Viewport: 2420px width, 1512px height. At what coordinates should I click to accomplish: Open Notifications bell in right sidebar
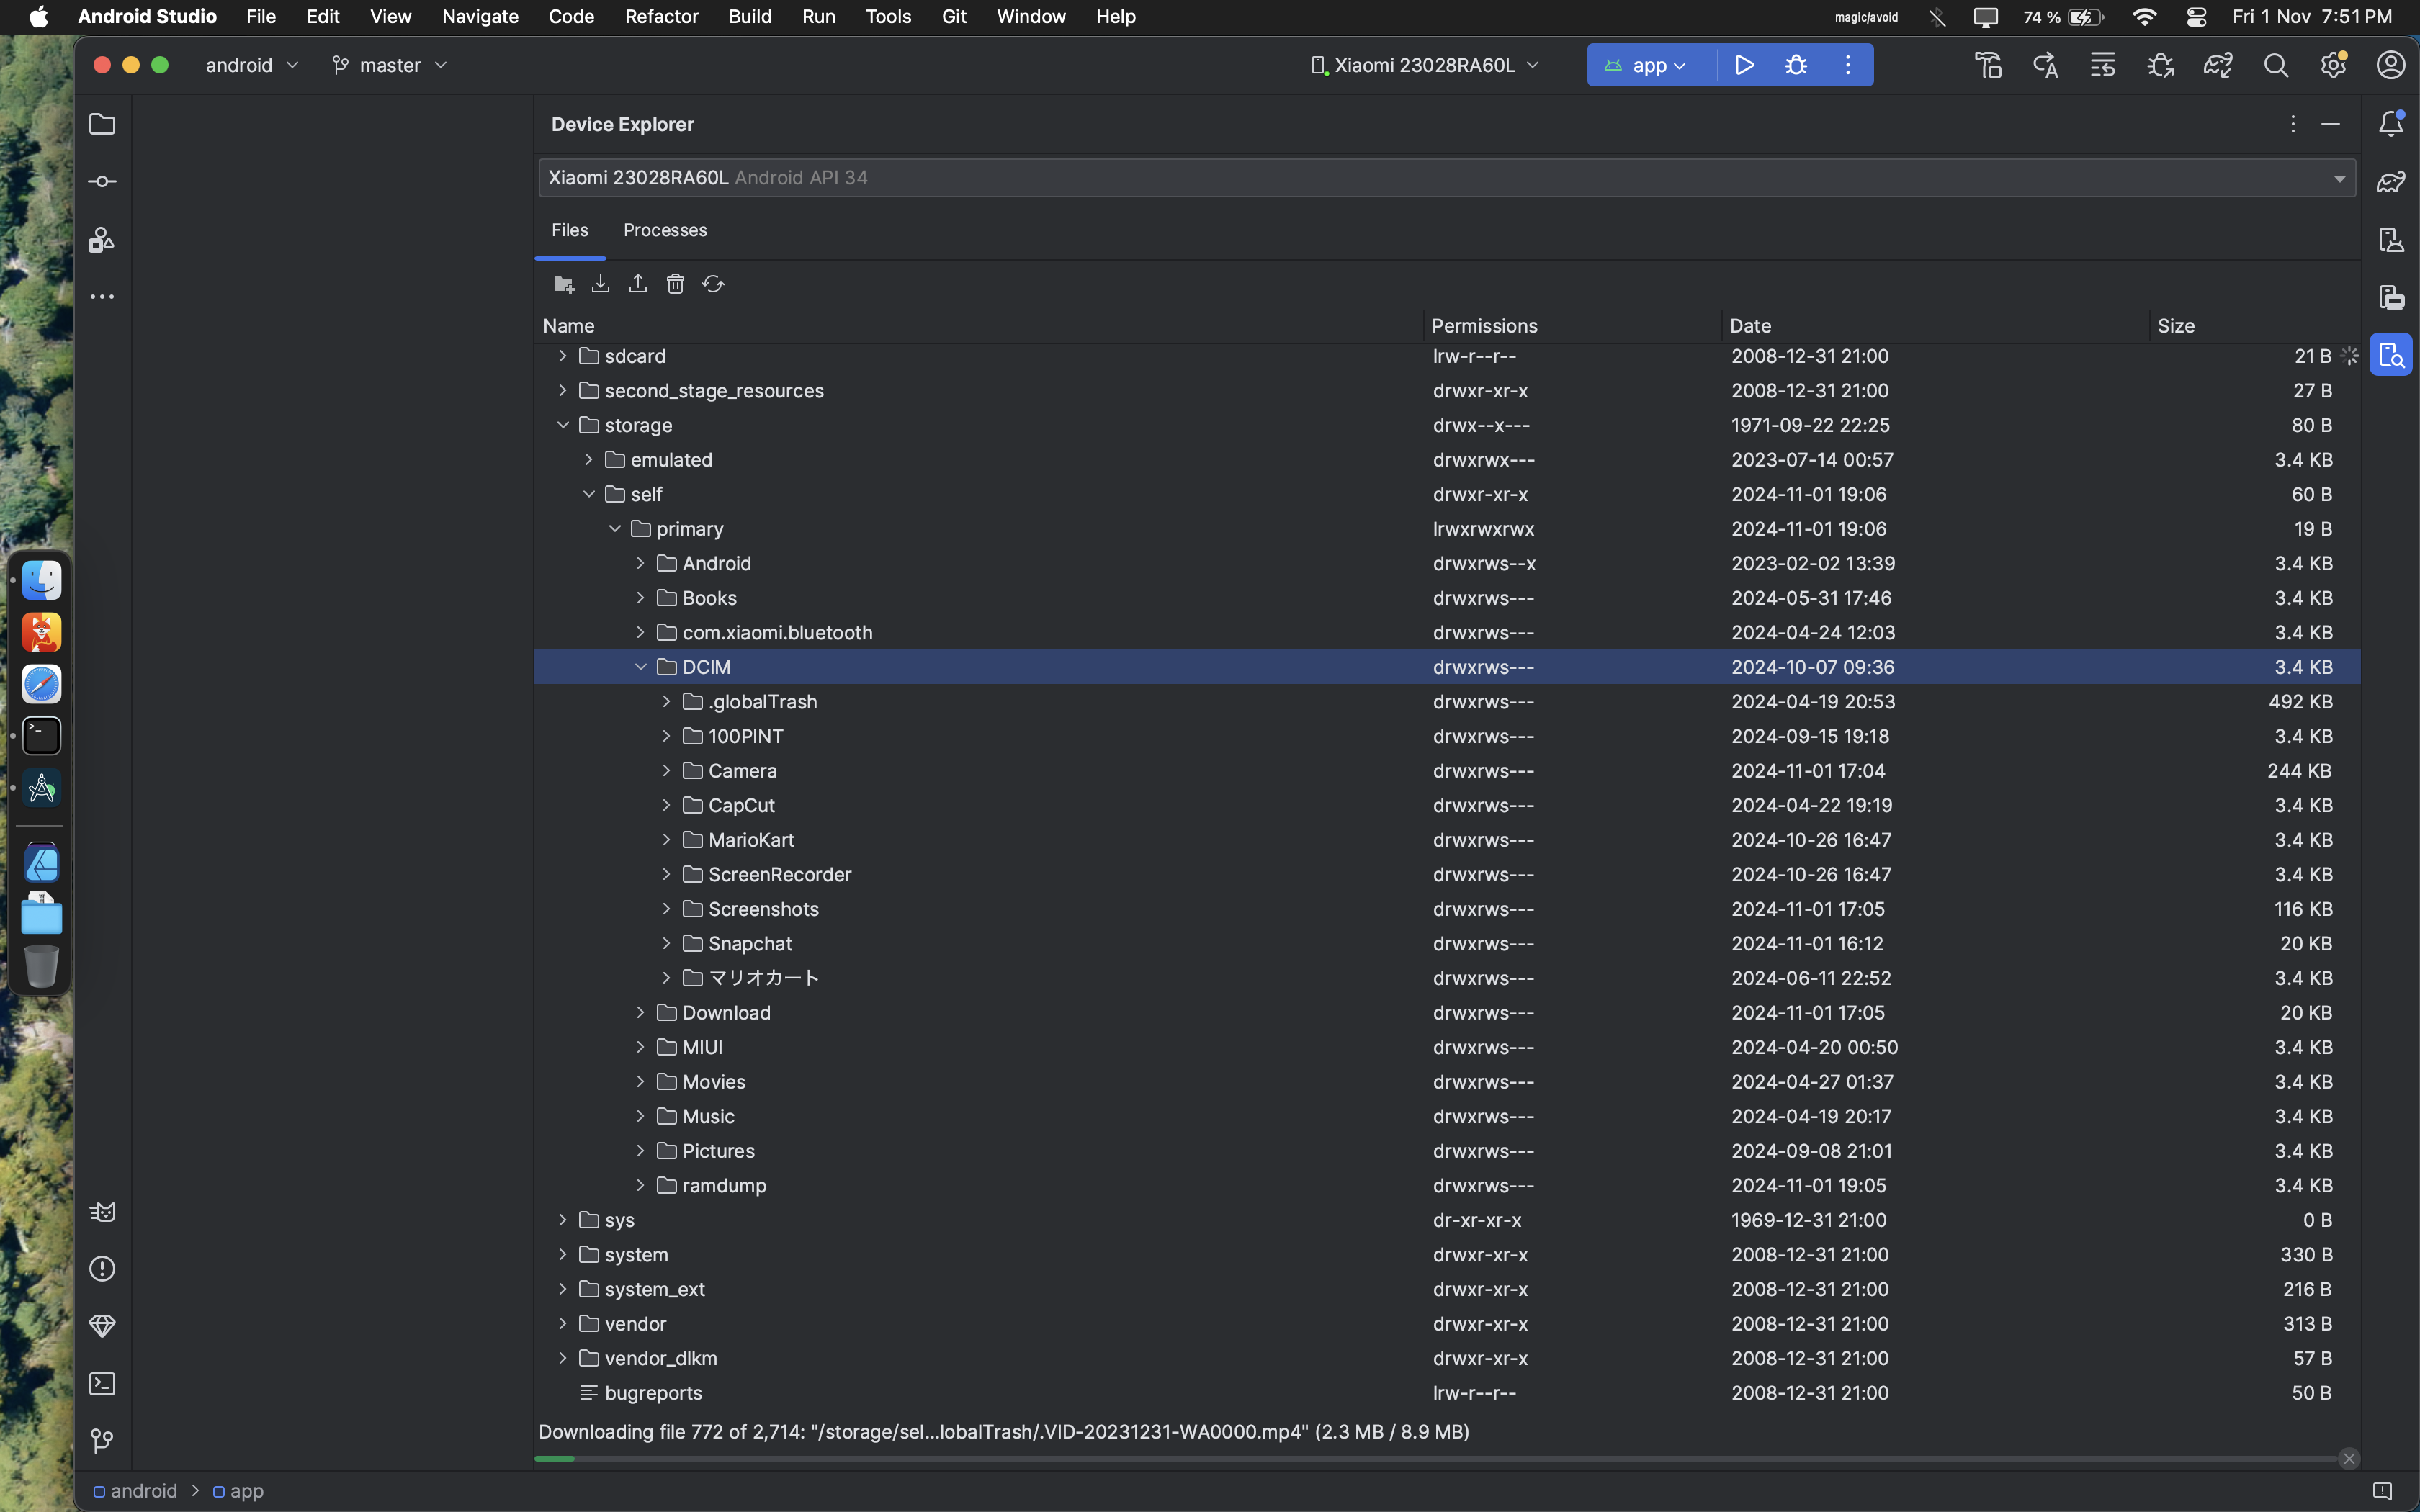click(x=2391, y=124)
